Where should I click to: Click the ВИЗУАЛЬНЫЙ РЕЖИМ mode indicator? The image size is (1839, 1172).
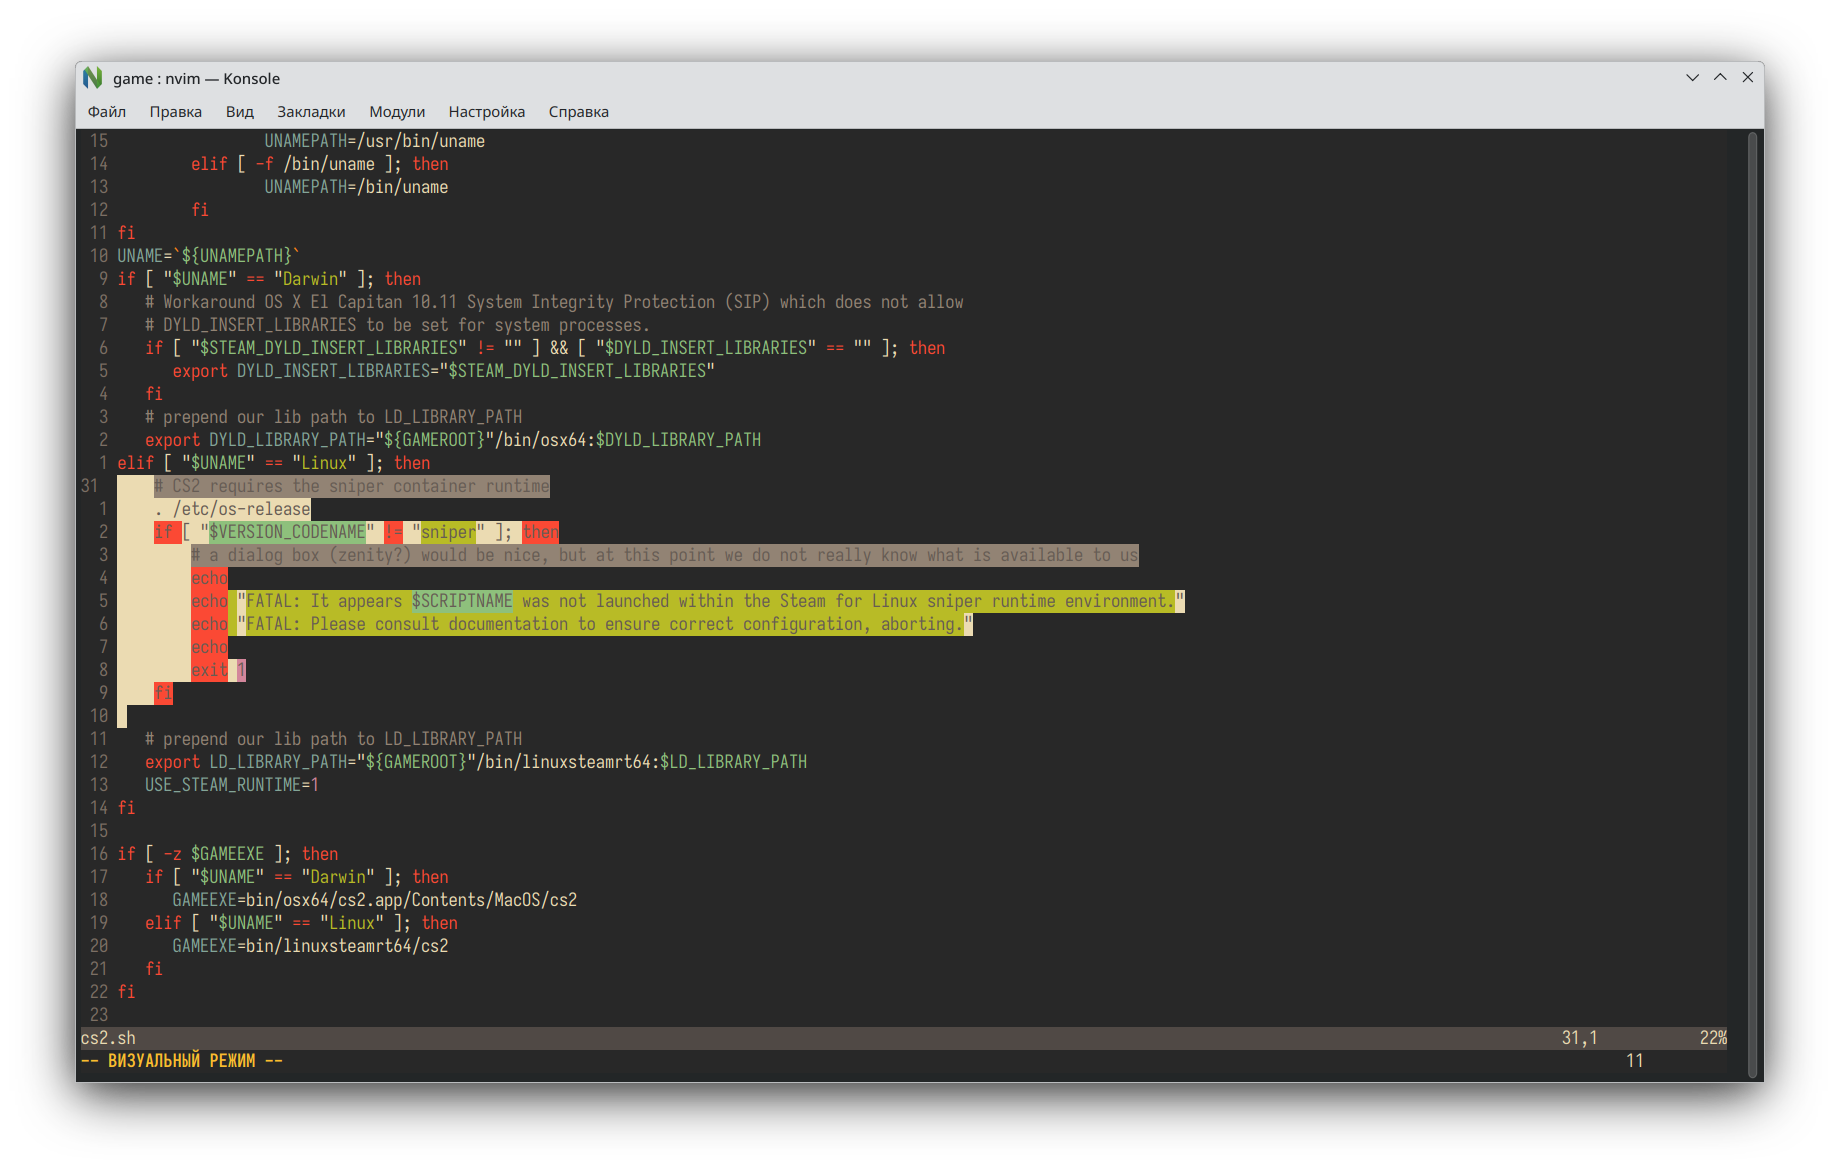[x=182, y=1061]
